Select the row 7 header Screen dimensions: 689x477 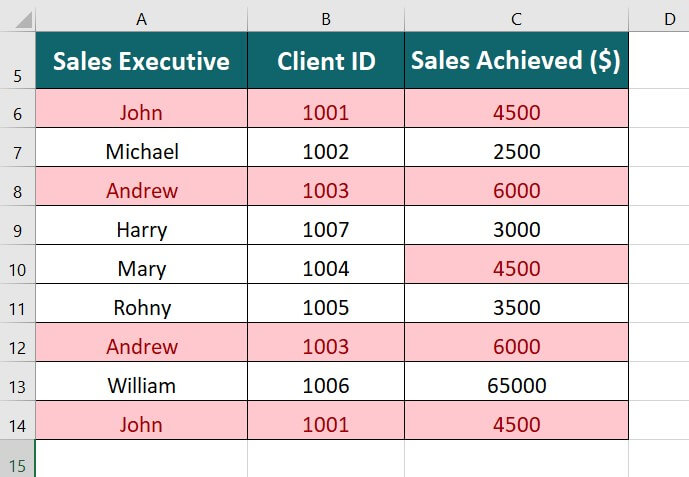click(17, 152)
